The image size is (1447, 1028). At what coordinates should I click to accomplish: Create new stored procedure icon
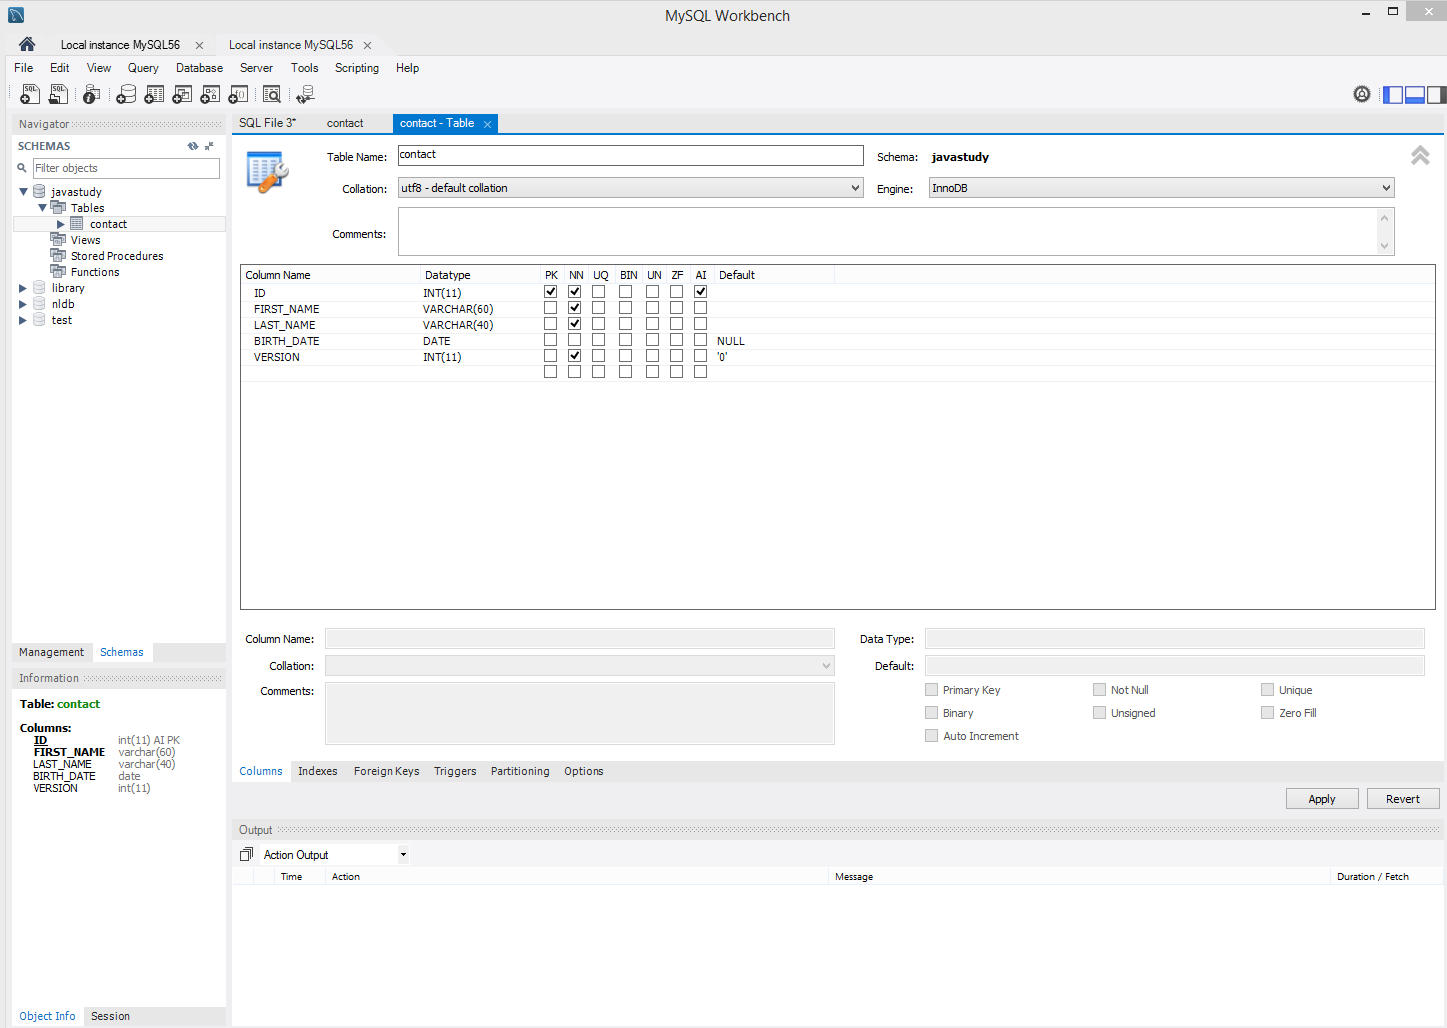point(210,94)
